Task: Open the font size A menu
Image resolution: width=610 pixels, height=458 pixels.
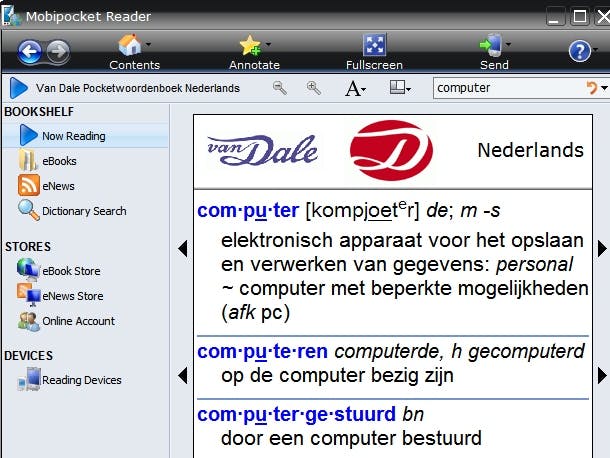Action: [x=355, y=88]
